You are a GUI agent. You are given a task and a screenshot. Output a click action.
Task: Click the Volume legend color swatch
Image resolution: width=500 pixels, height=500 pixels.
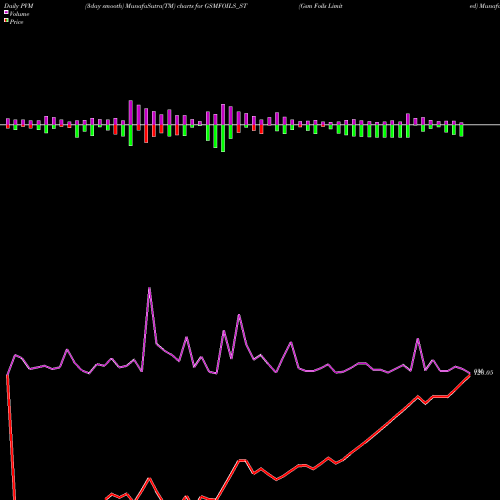6,12
